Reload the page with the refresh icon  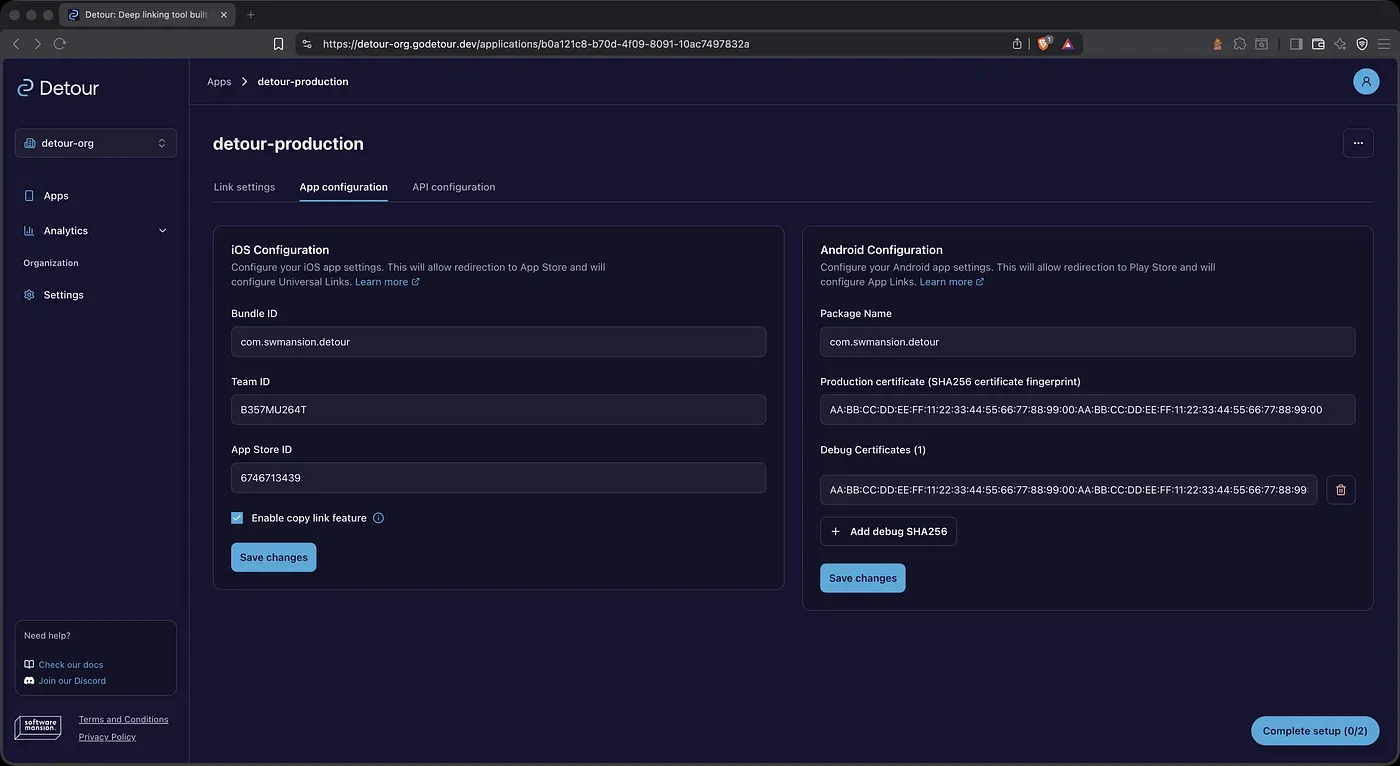coord(60,44)
